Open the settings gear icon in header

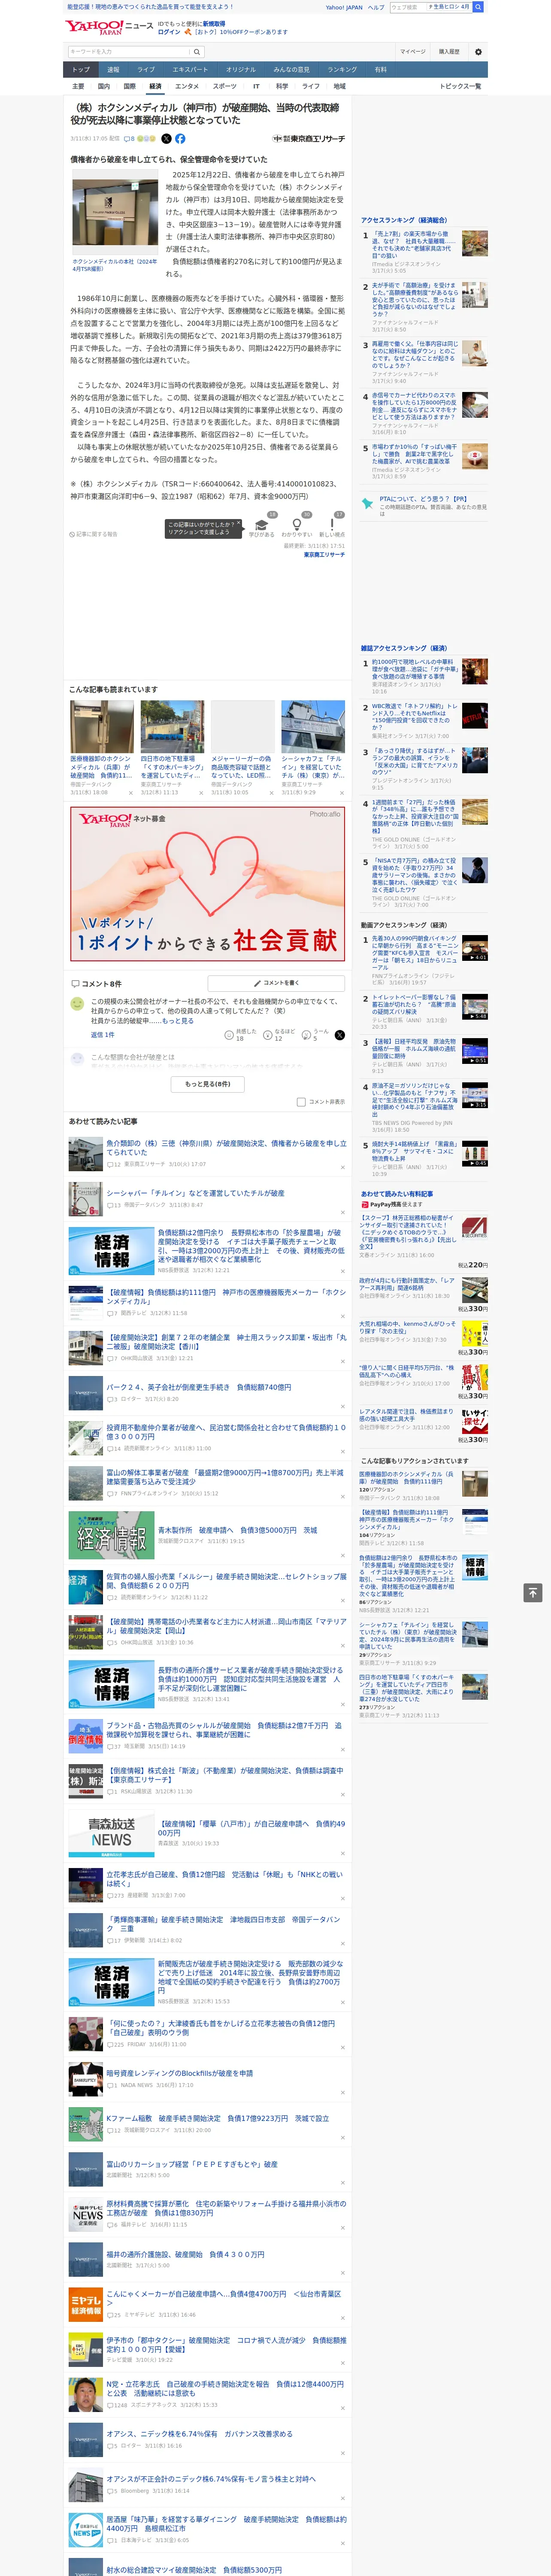478,52
